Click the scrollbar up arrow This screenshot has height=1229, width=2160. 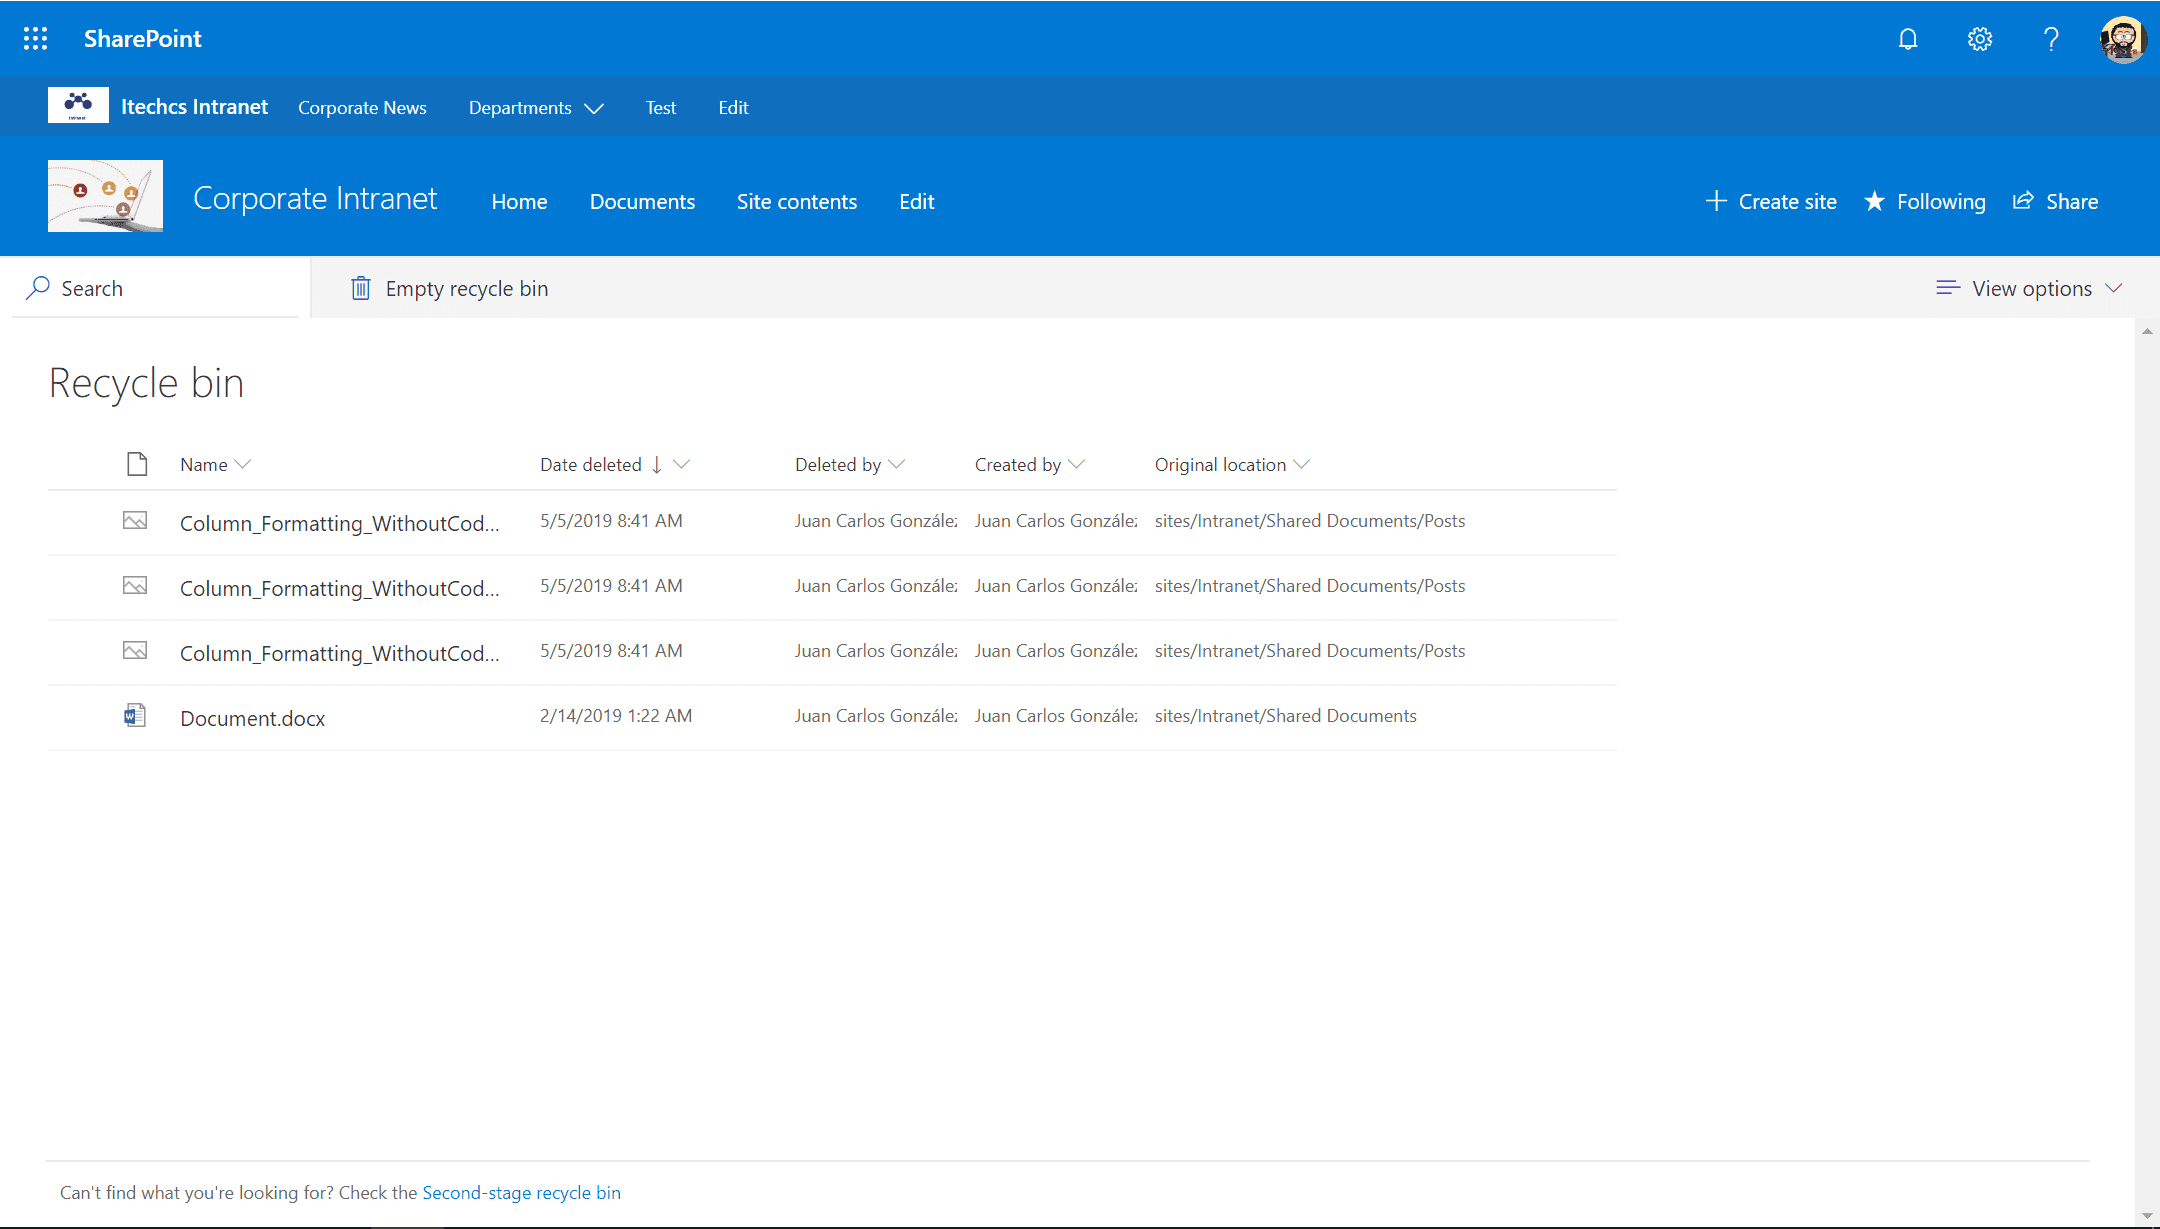[x=2147, y=331]
